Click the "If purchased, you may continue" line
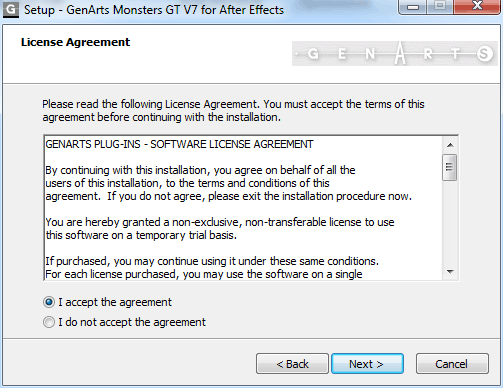The width and height of the screenshot is (503, 388). [212, 261]
